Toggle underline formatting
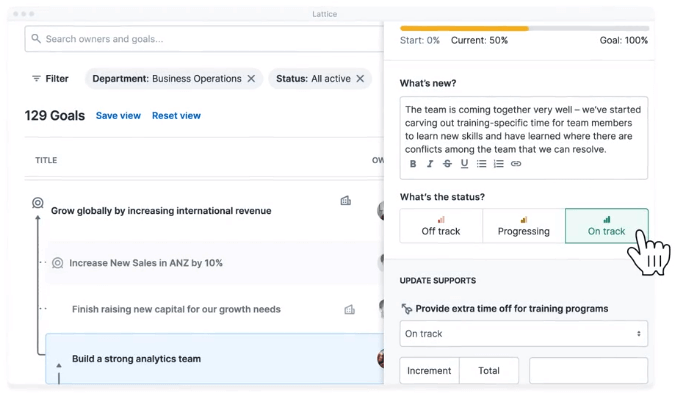684x398 pixels. pyautogui.click(x=464, y=164)
